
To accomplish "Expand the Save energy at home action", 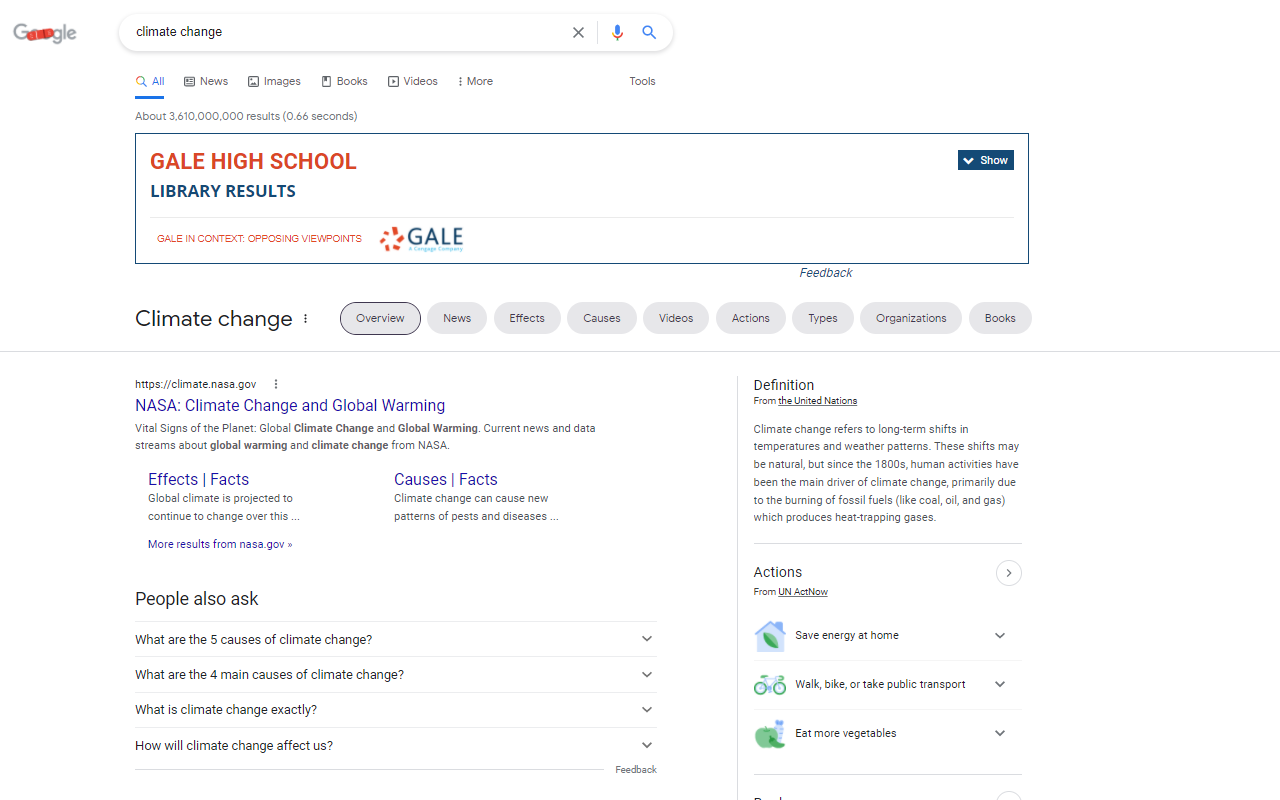I will click(887, 636).
